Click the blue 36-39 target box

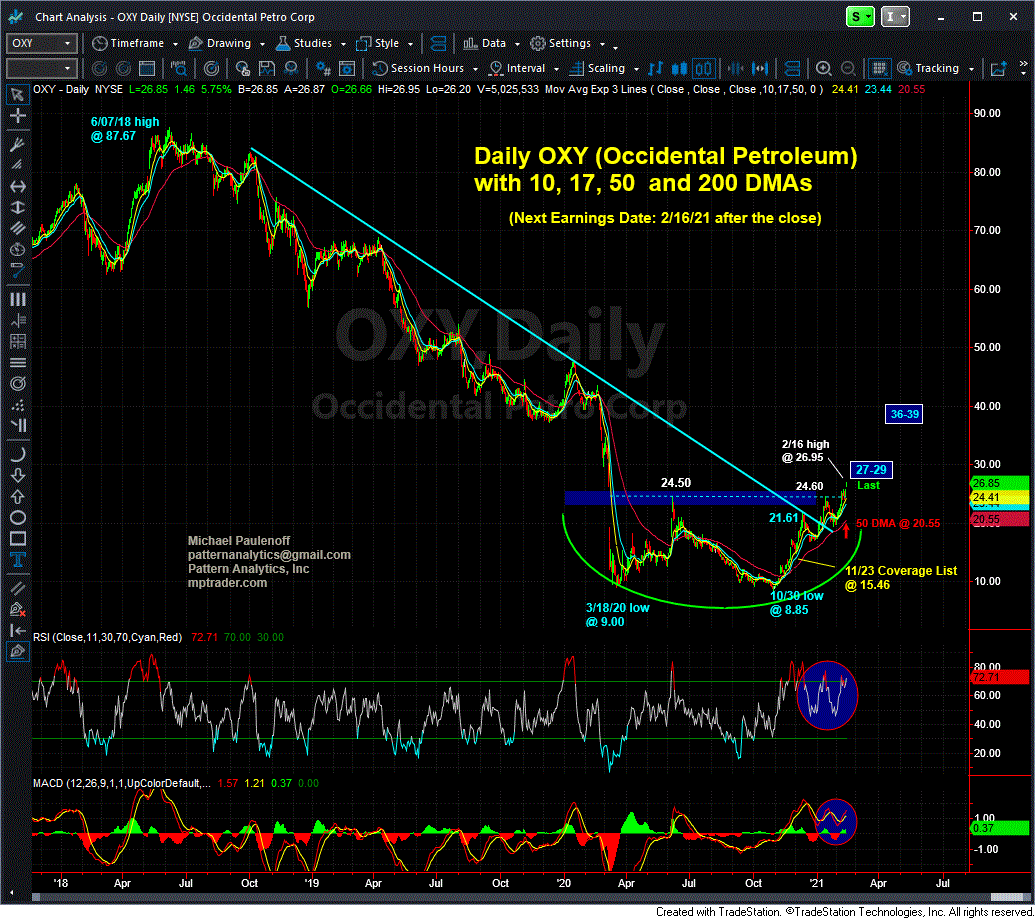904,414
